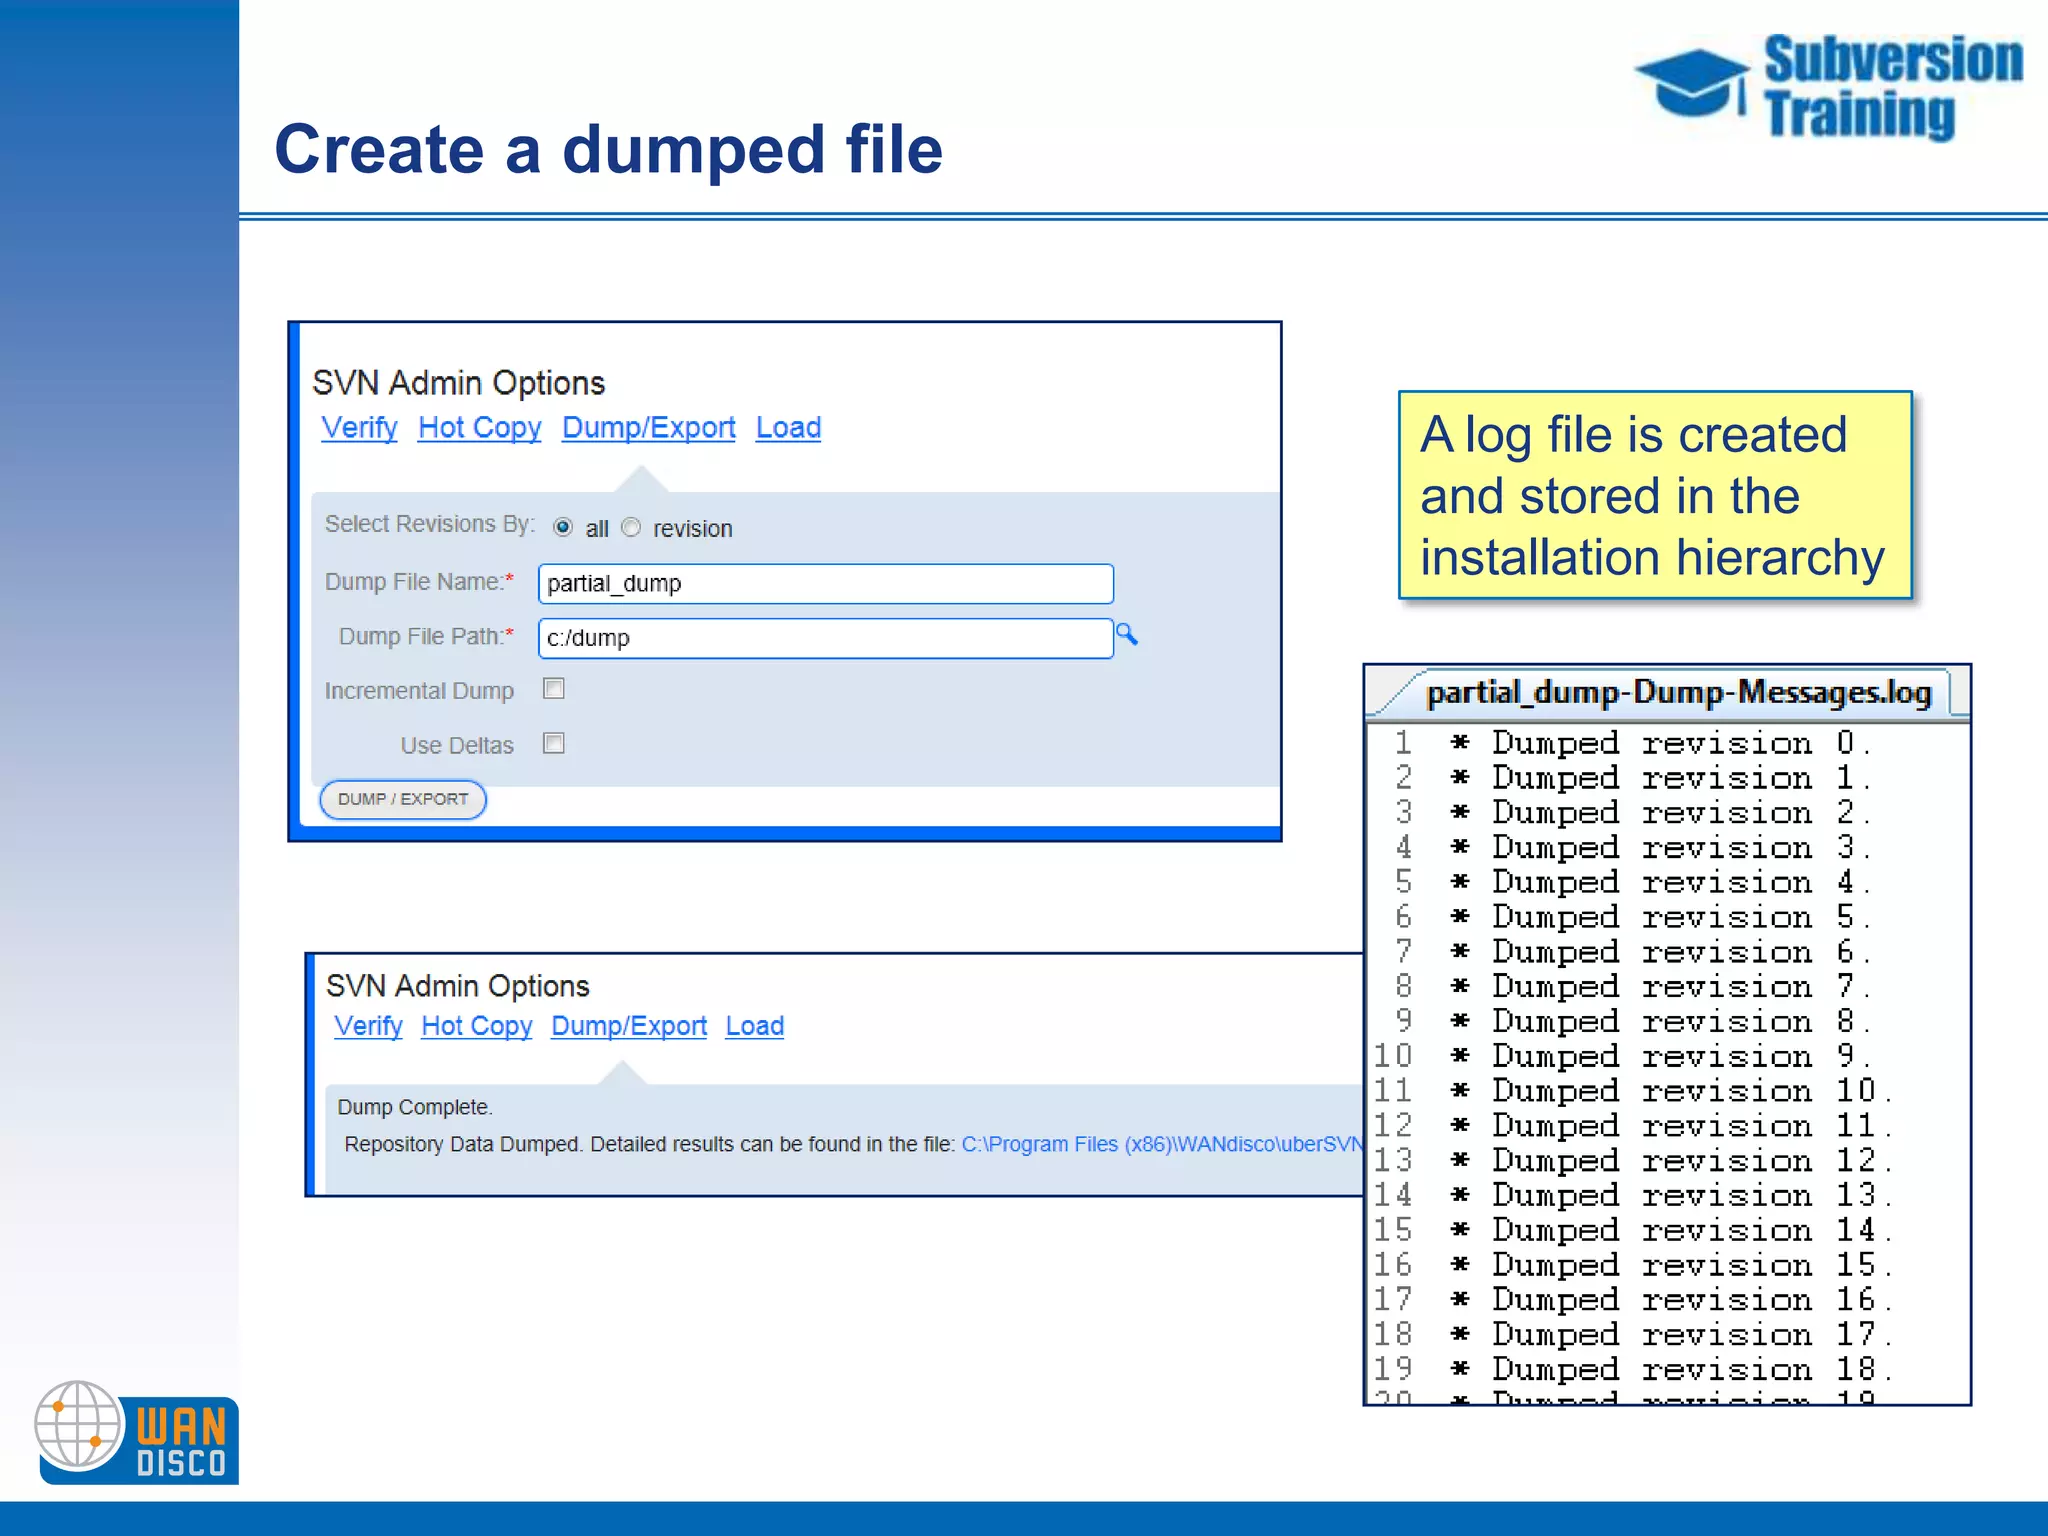This screenshot has width=2048, height=1536.
Task: Click the 'Dump Complete.' message text
Action: click(415, 1107)
